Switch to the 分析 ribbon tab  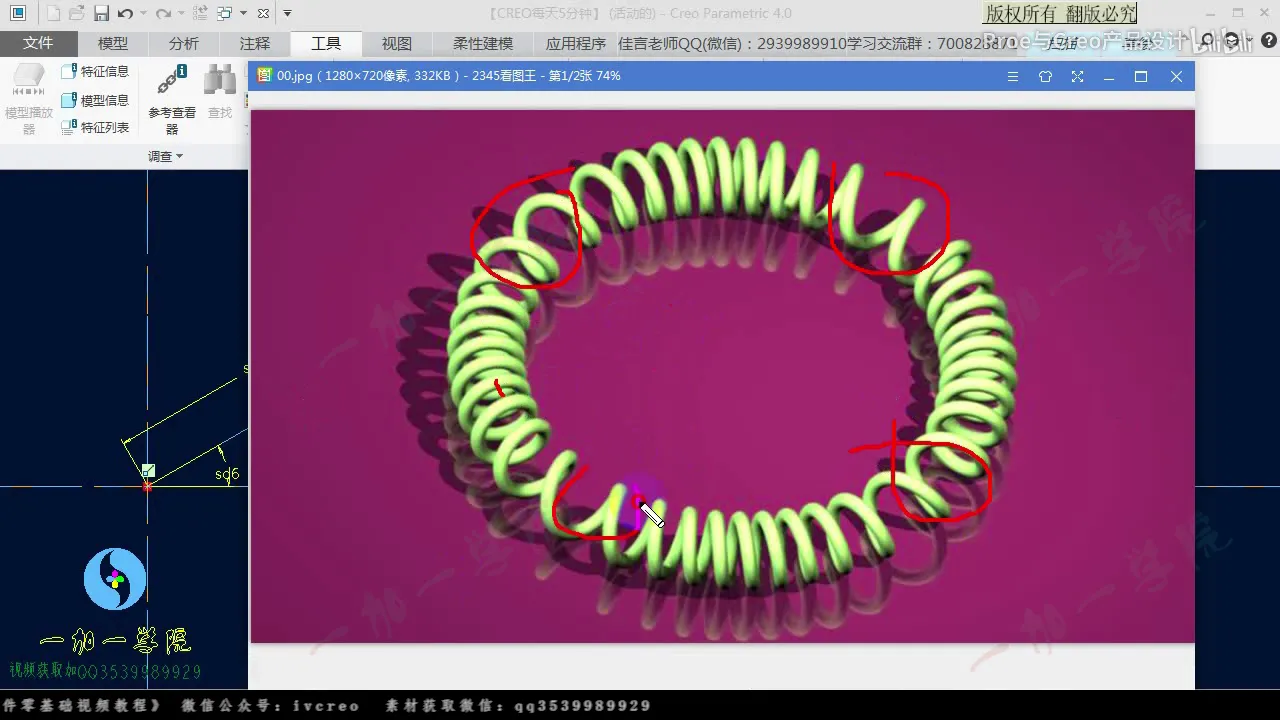(x=184, y=43)
